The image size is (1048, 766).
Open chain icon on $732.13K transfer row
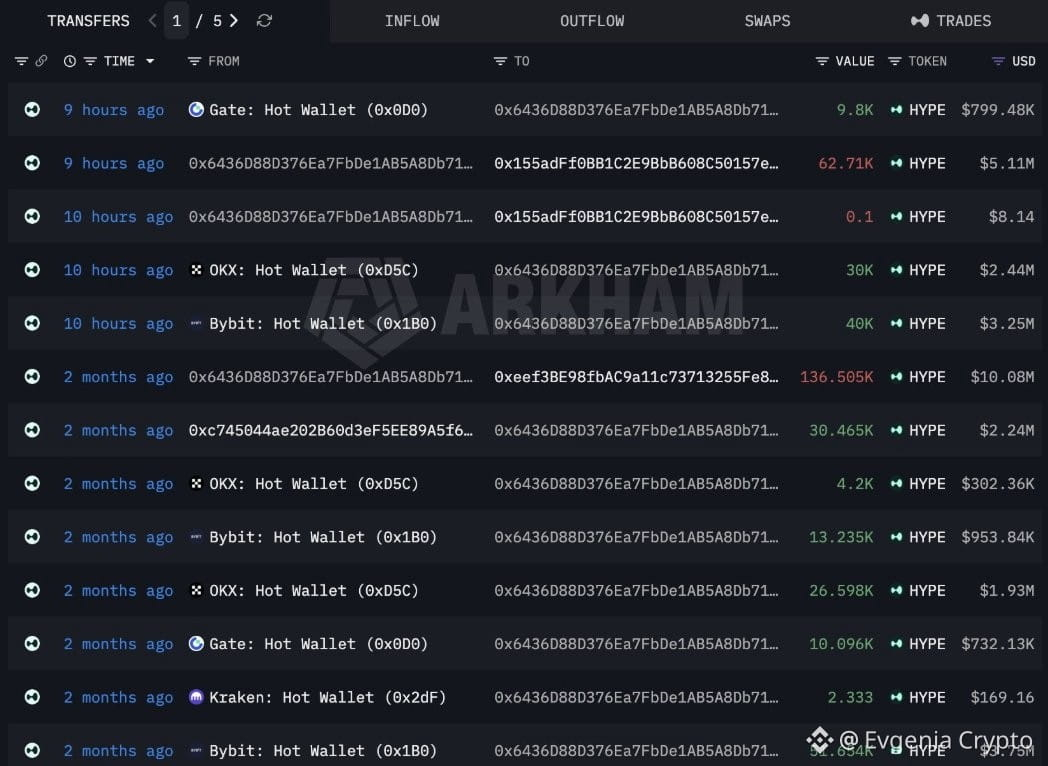32,644
